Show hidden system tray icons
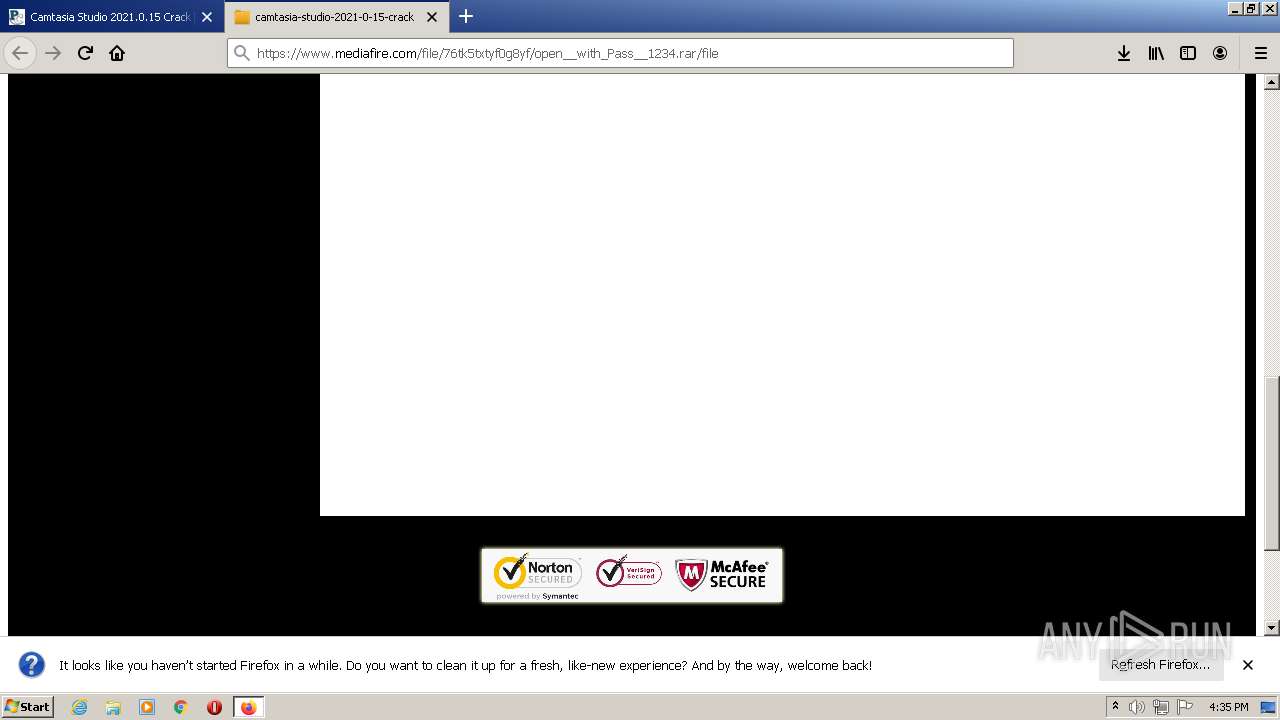Screen dimensions: 1280x720 click(1115, 707)
